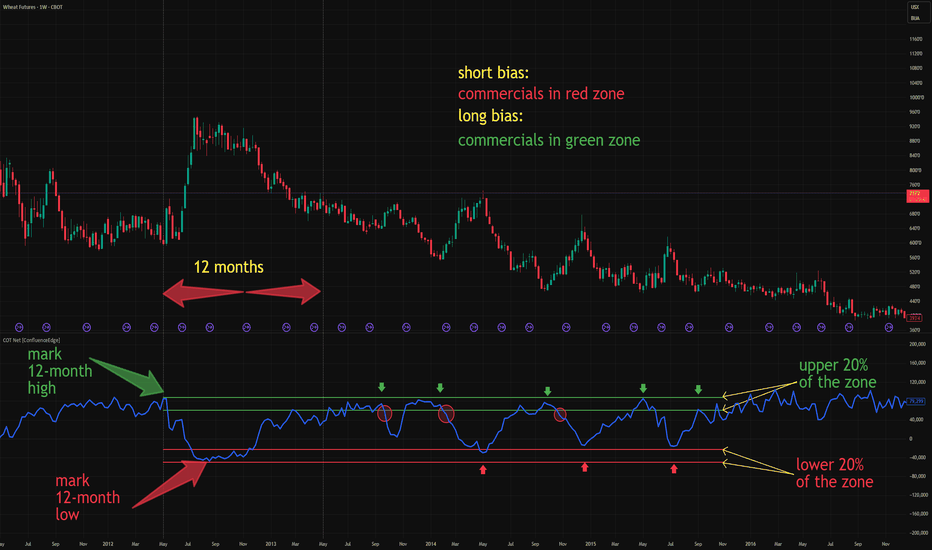The width and height of the screenshot is (932, 550).
Task: Select the double-headed red 12 months arrow
Action: coord(242,292)
